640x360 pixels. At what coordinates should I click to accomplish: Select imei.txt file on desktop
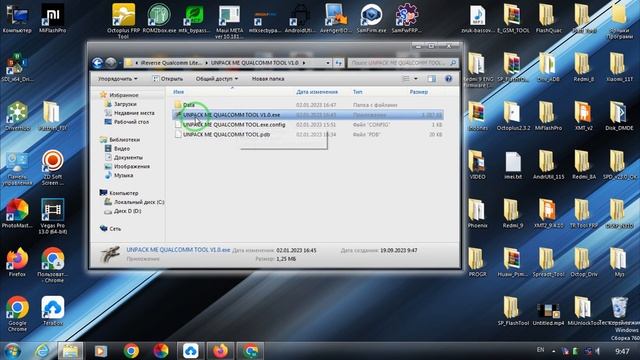coord(513,165)
